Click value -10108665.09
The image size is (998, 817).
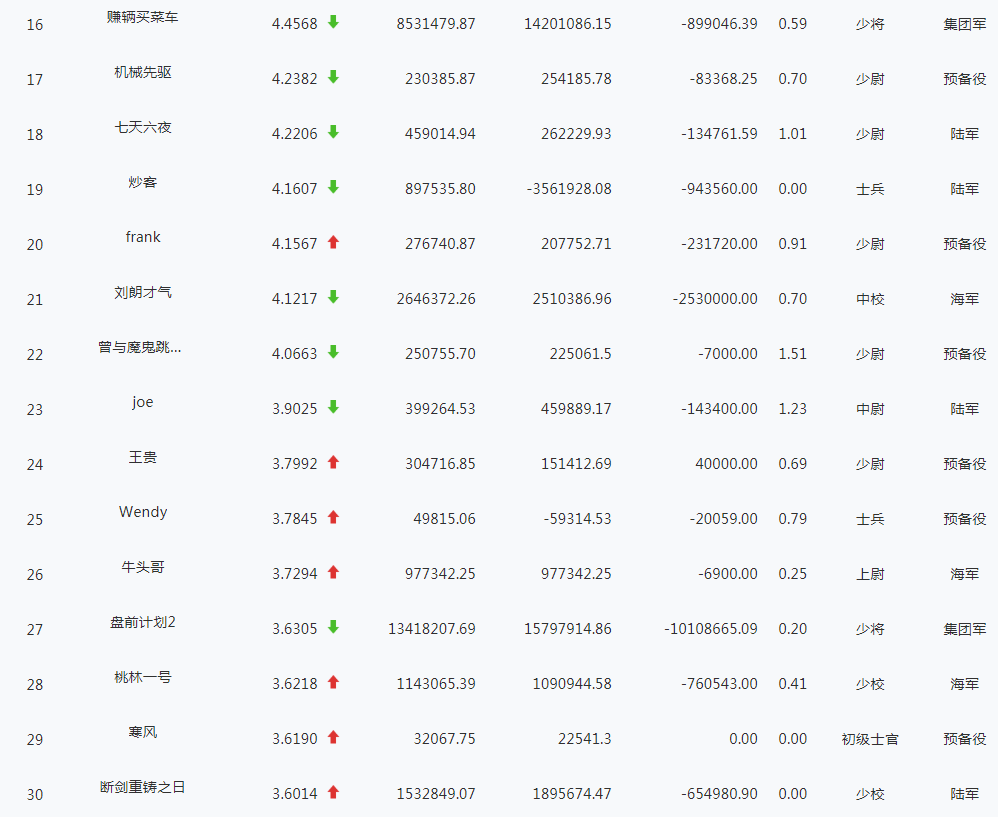(x=711, y=629)
